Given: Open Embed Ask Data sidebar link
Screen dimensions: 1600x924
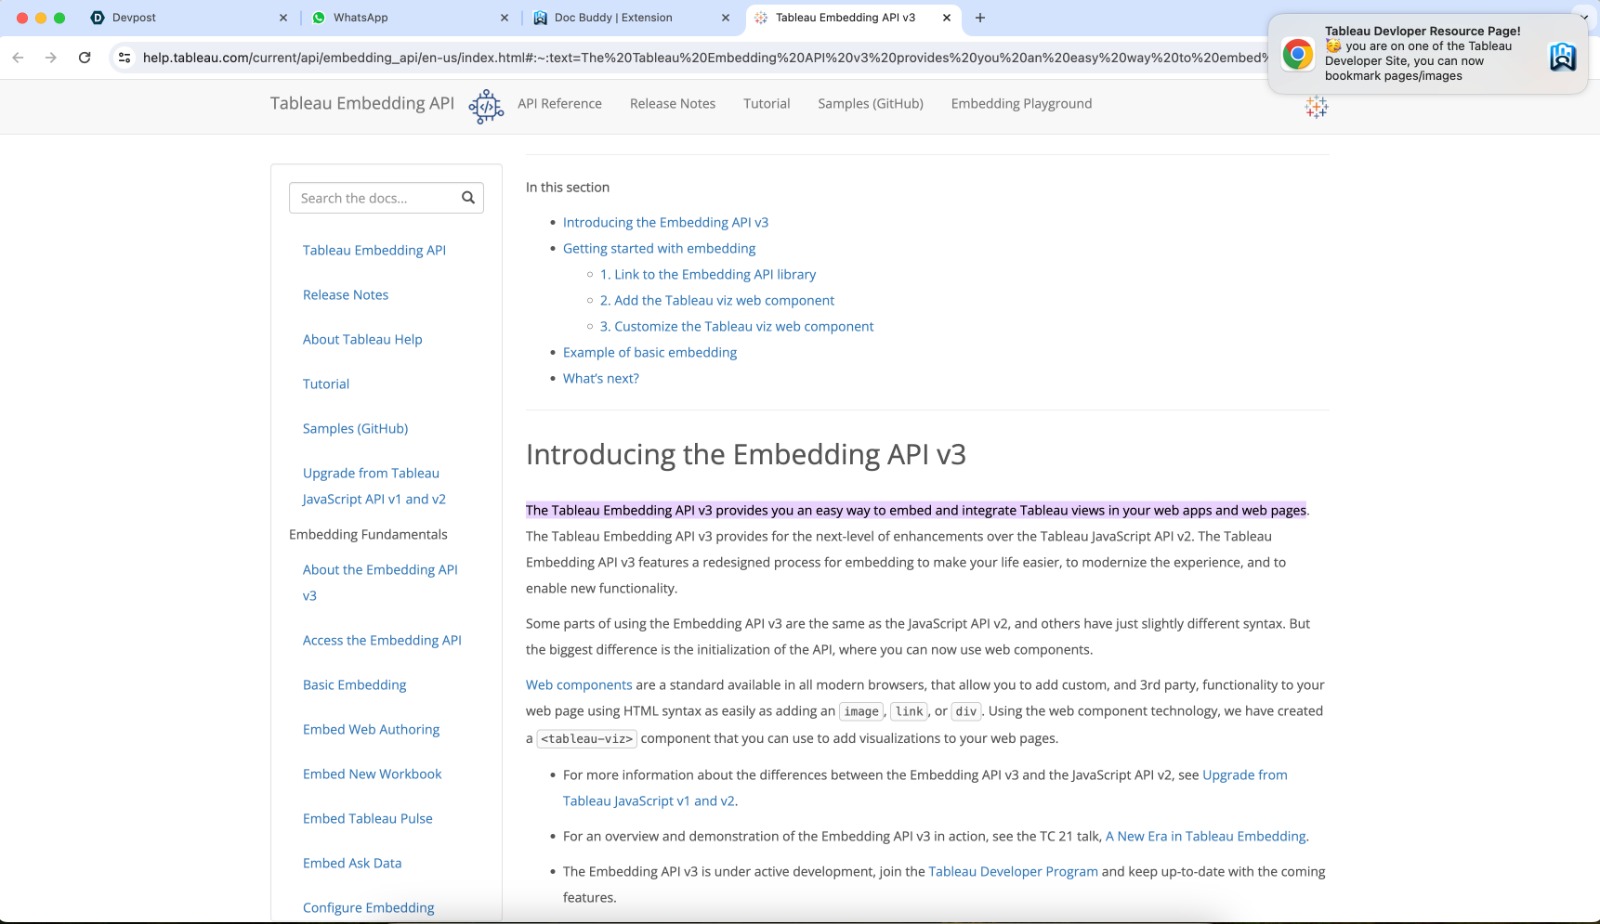Looking at the screenshot, I should point(352,863).
